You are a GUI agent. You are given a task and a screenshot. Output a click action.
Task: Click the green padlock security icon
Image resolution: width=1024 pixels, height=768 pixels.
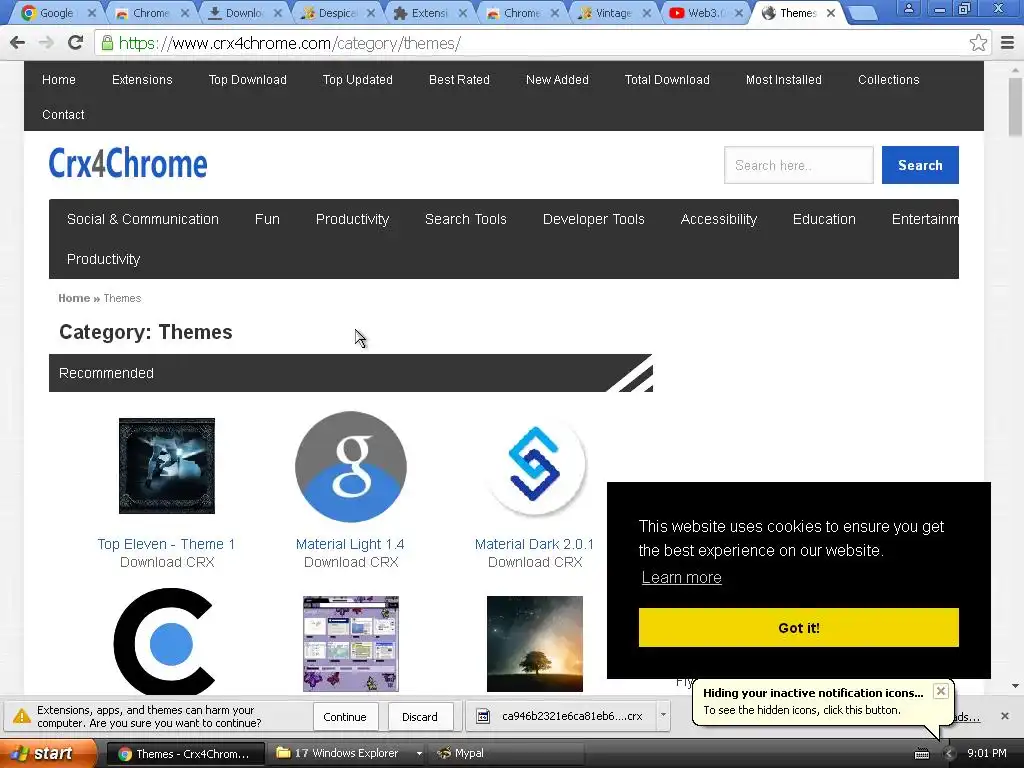[x=107, y=43]
